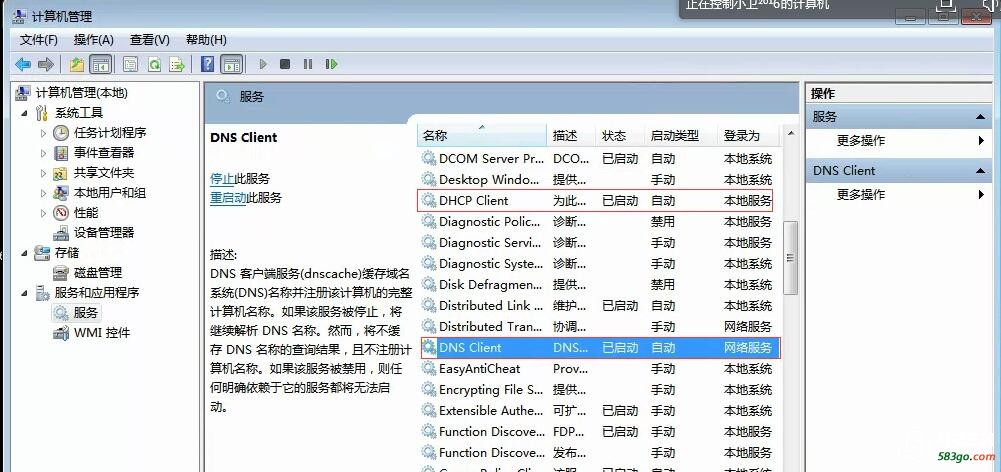Open 设备管理器 in tree
This screenshot has height=472, width=1001.
pyautogui.click(x=103, y=232)
